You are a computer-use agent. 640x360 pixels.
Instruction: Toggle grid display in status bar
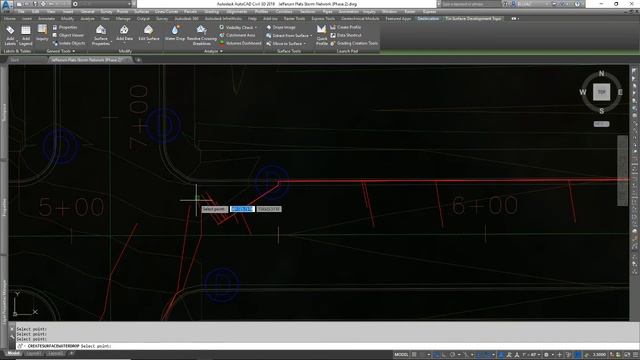[414, 355]
